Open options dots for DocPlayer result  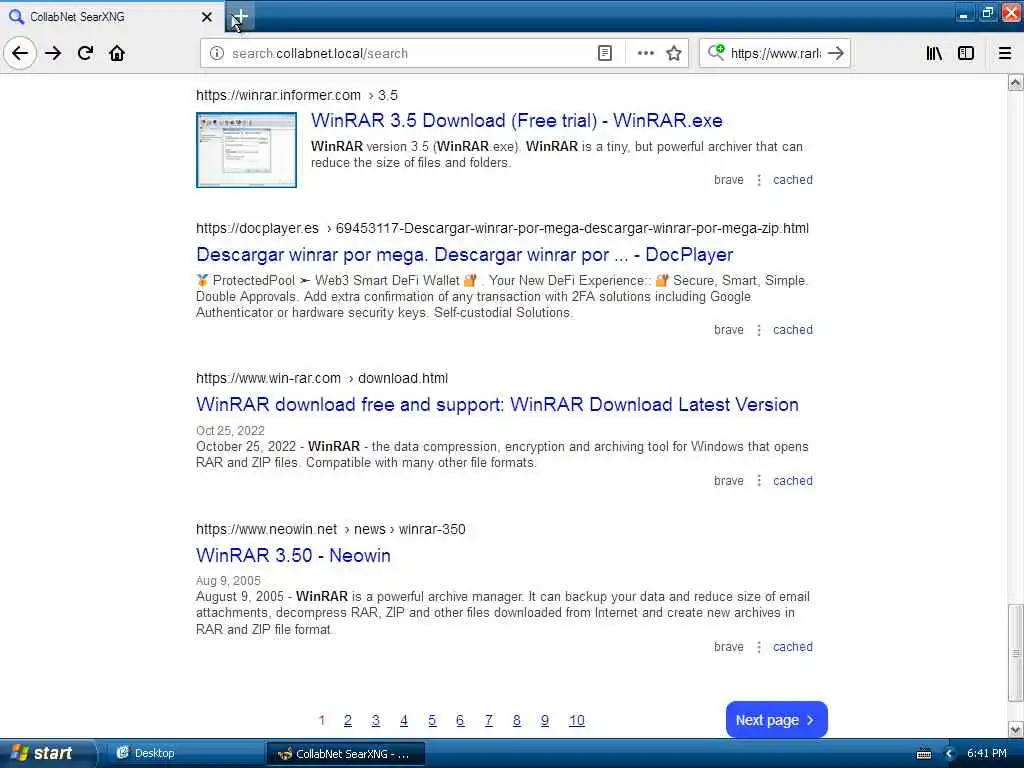(x=759, y=330)
